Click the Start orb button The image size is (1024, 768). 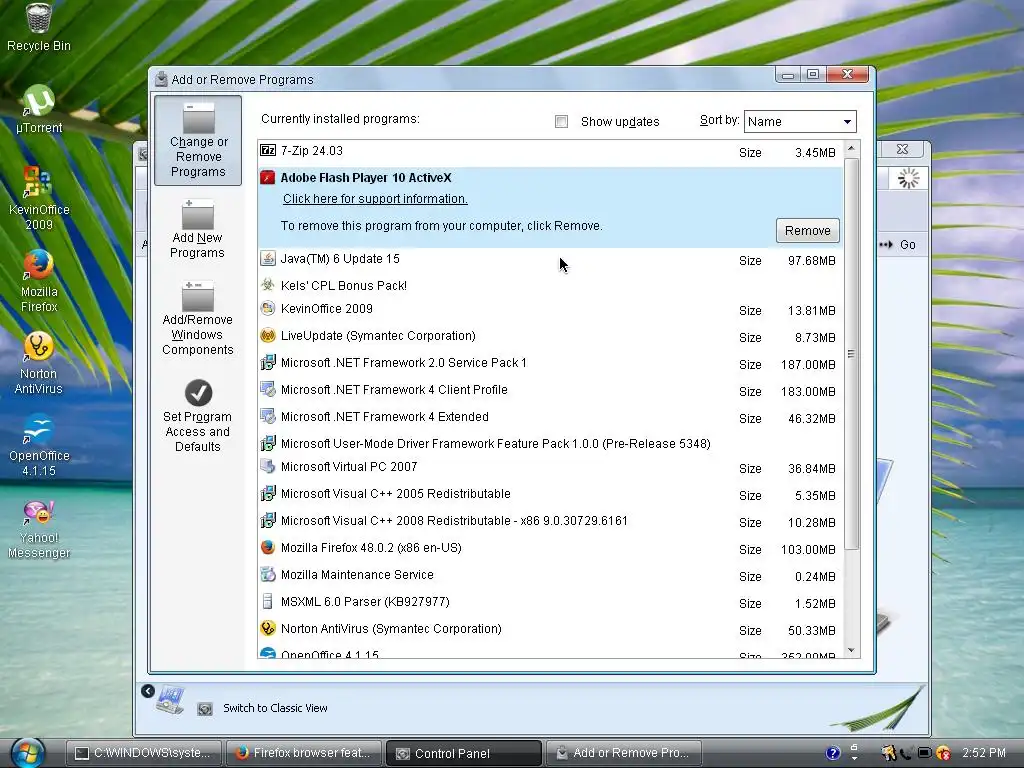point(27,752)
